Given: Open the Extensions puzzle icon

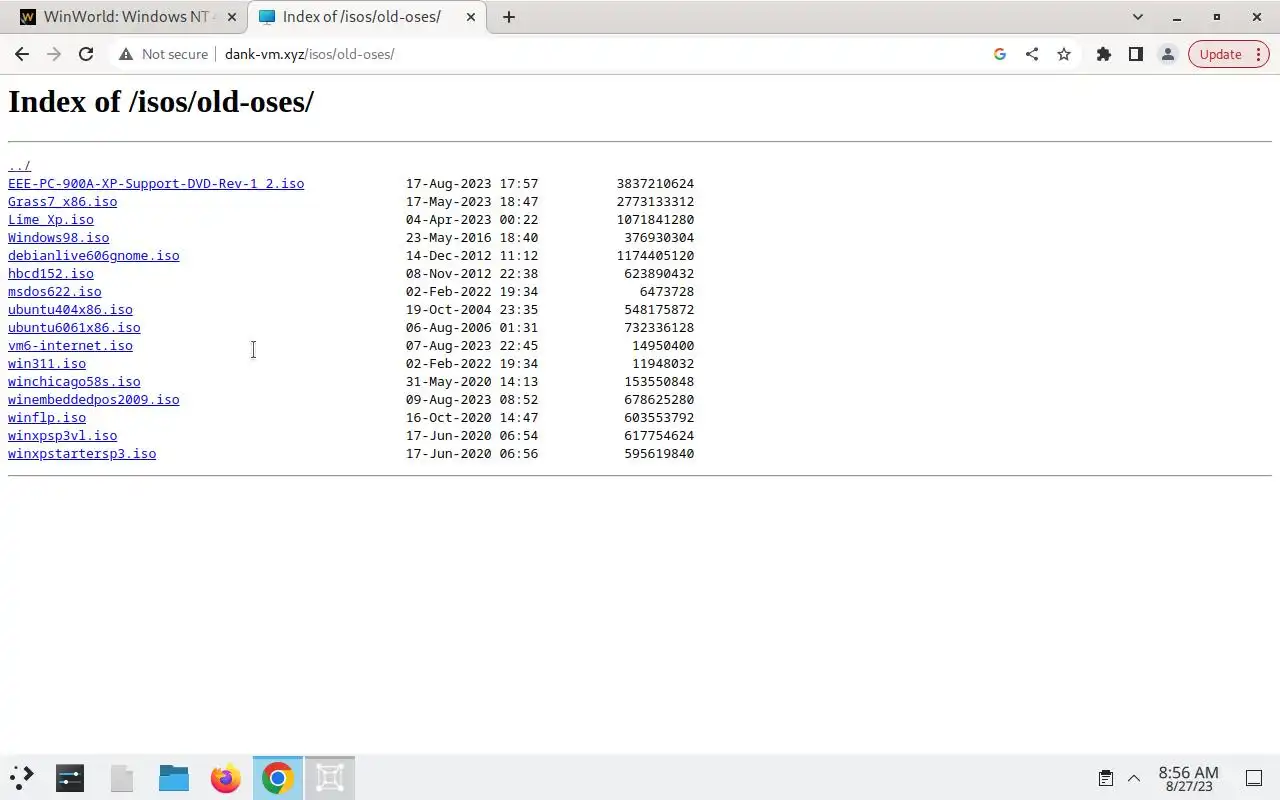Looking at the screenshot, I should pos(1104,54).
